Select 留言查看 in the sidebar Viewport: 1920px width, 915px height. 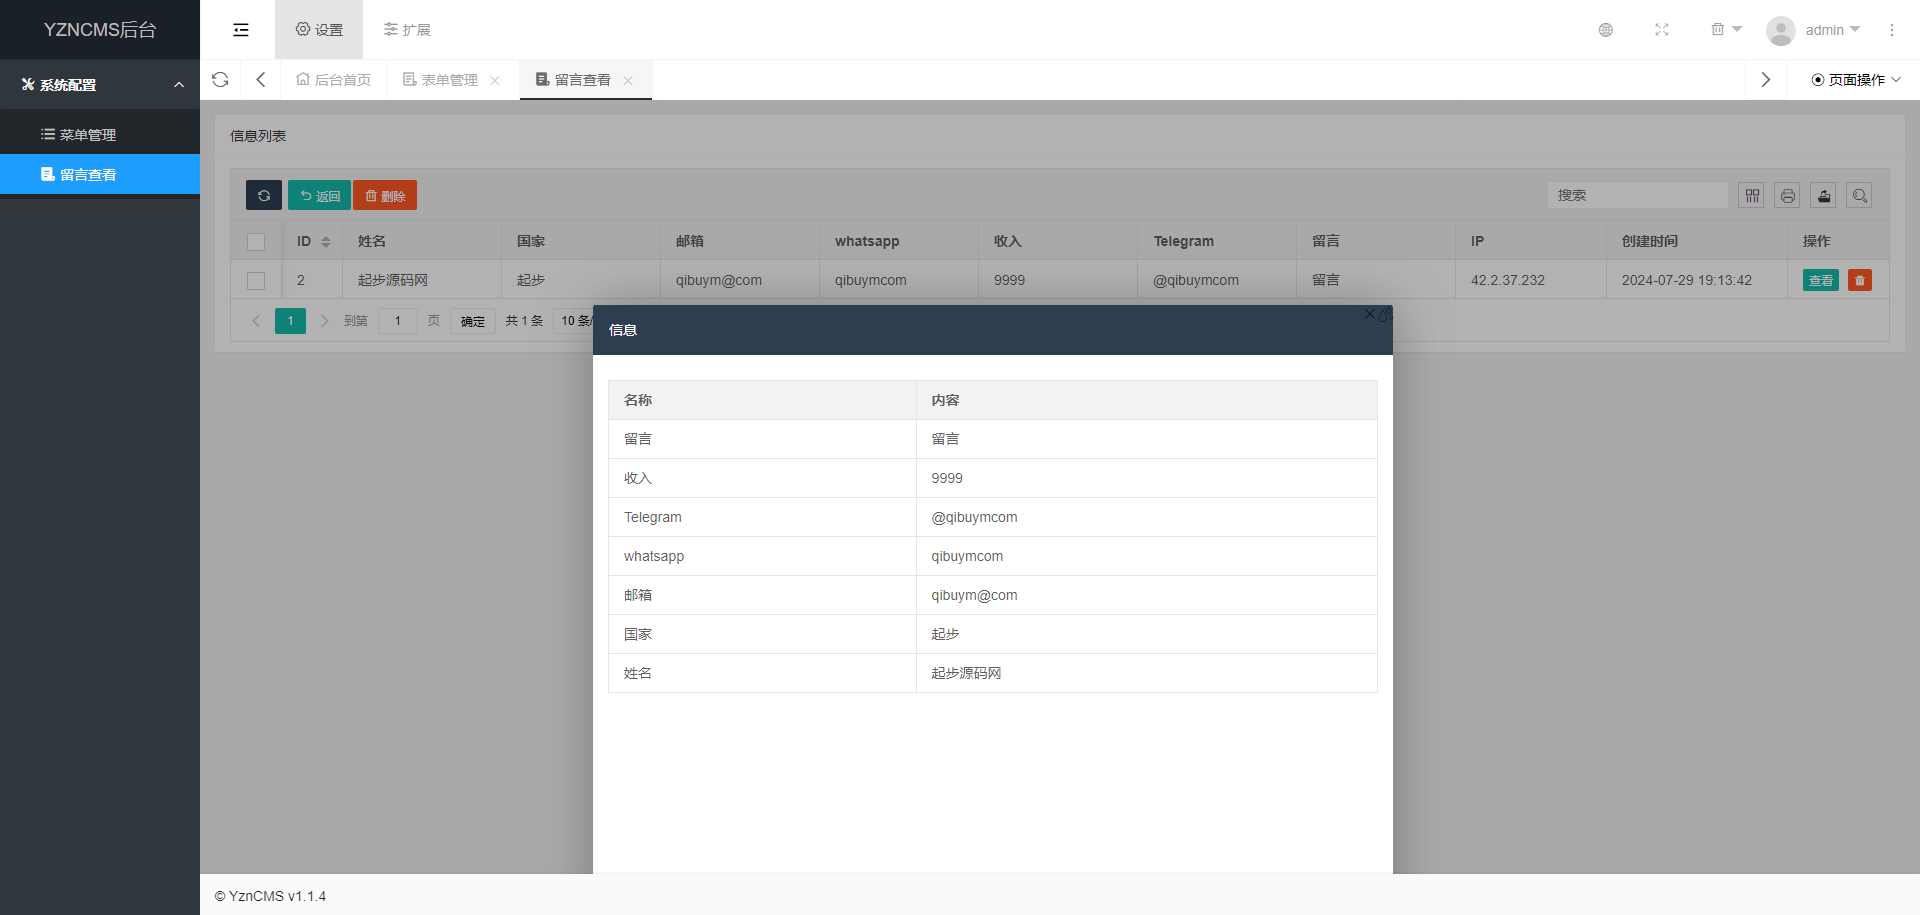100,174
